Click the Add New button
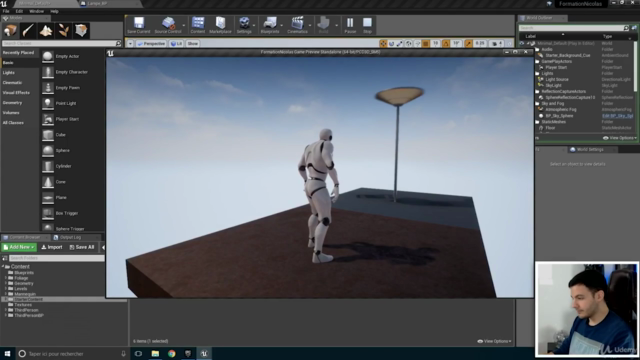The image size is (640, 360). click(x=19, y=247)
